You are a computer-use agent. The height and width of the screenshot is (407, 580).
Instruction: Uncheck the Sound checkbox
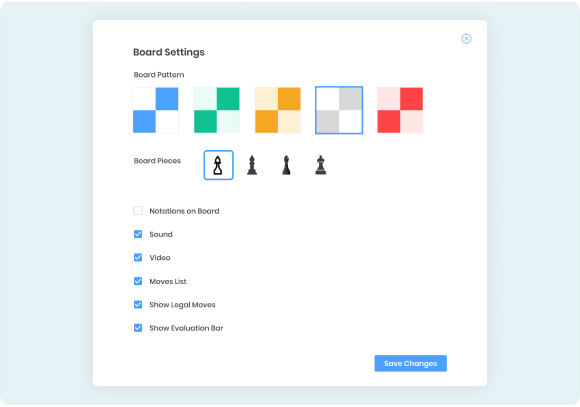coord(138,234)
